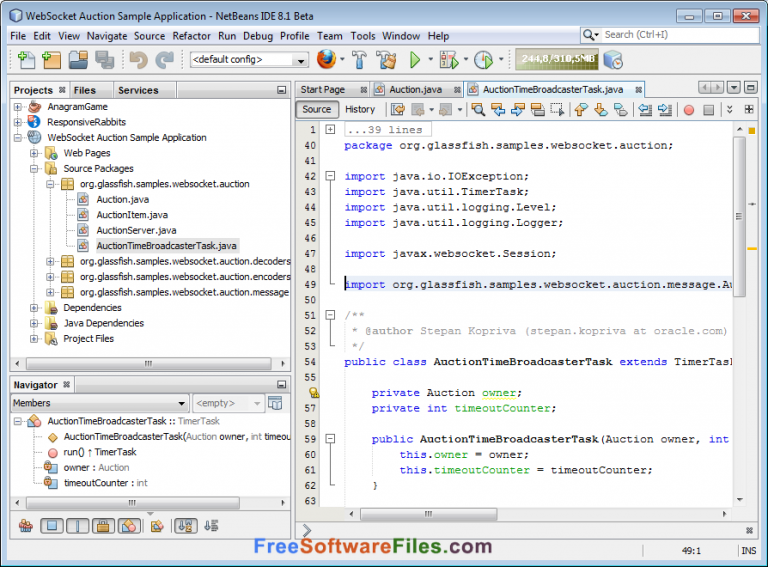Collapse the Source Packages node
This screenshot has height=567, width=768.
click(34, 168)
